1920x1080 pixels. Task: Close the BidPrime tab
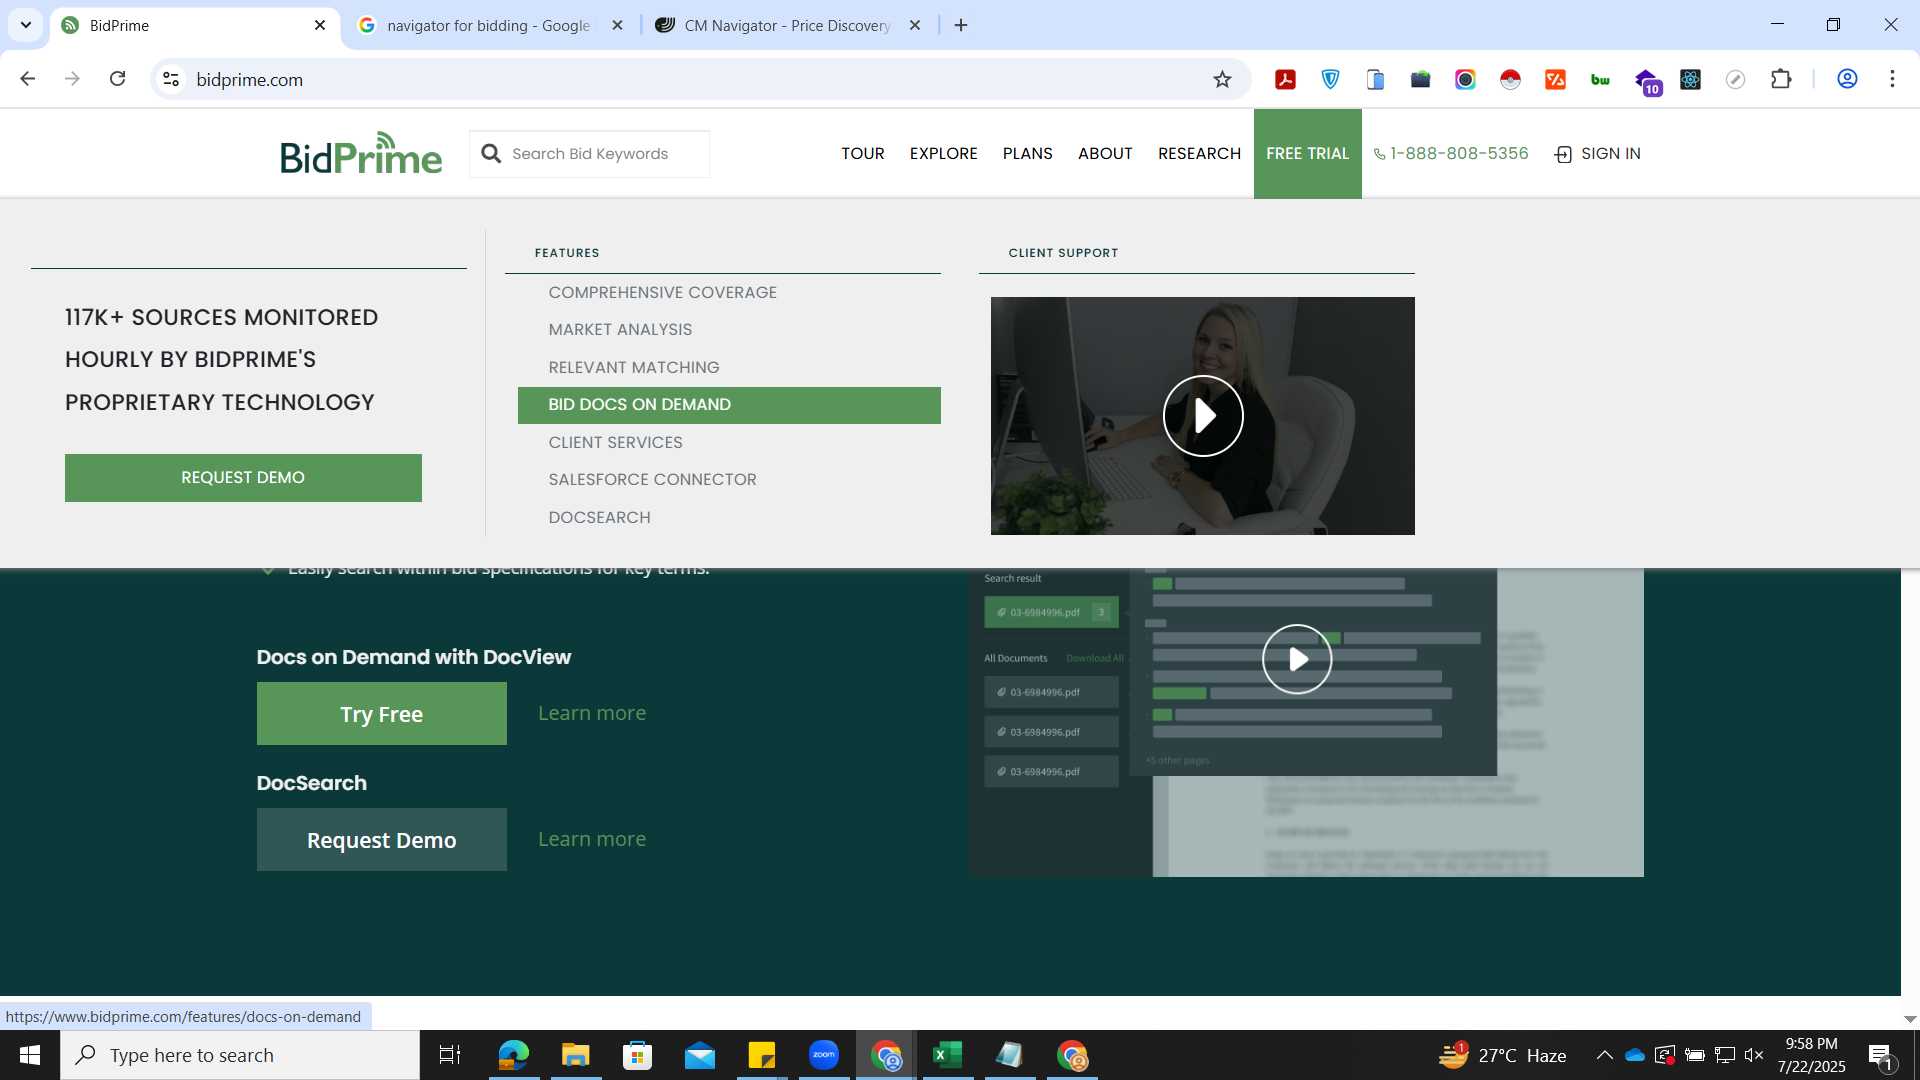(x=320, y=25)
